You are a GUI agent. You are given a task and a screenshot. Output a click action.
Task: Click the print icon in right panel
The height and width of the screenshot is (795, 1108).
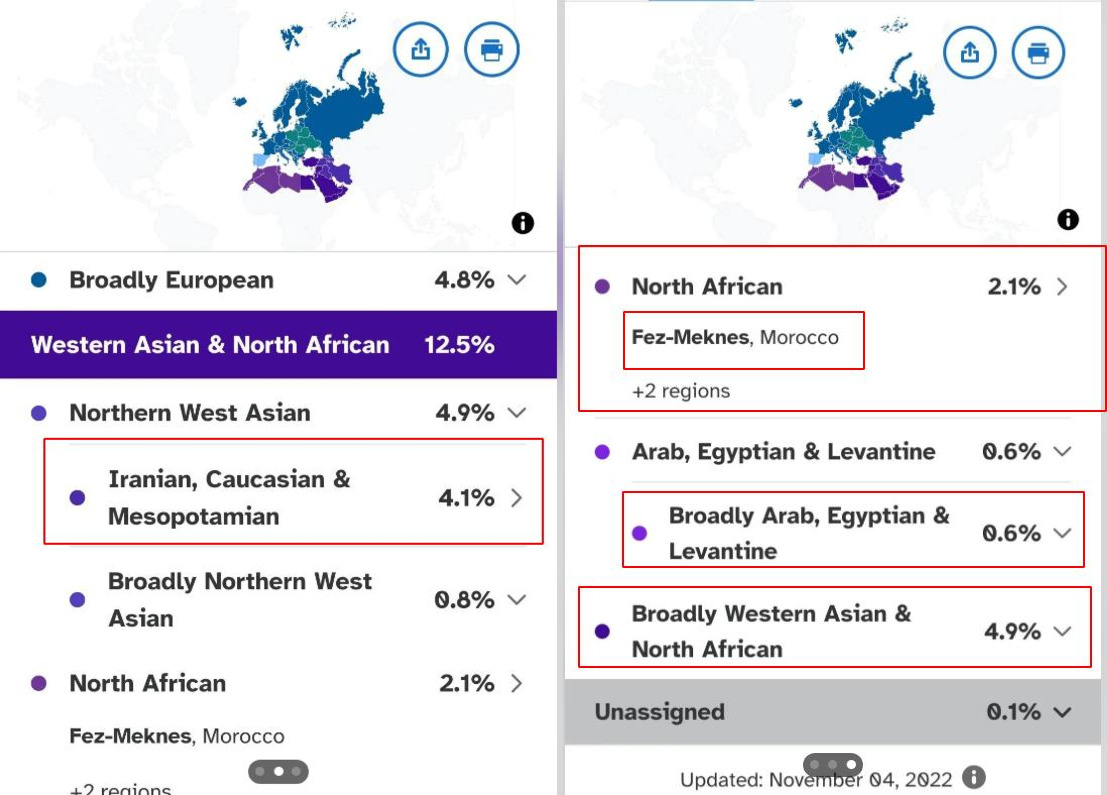point(1039,51)
